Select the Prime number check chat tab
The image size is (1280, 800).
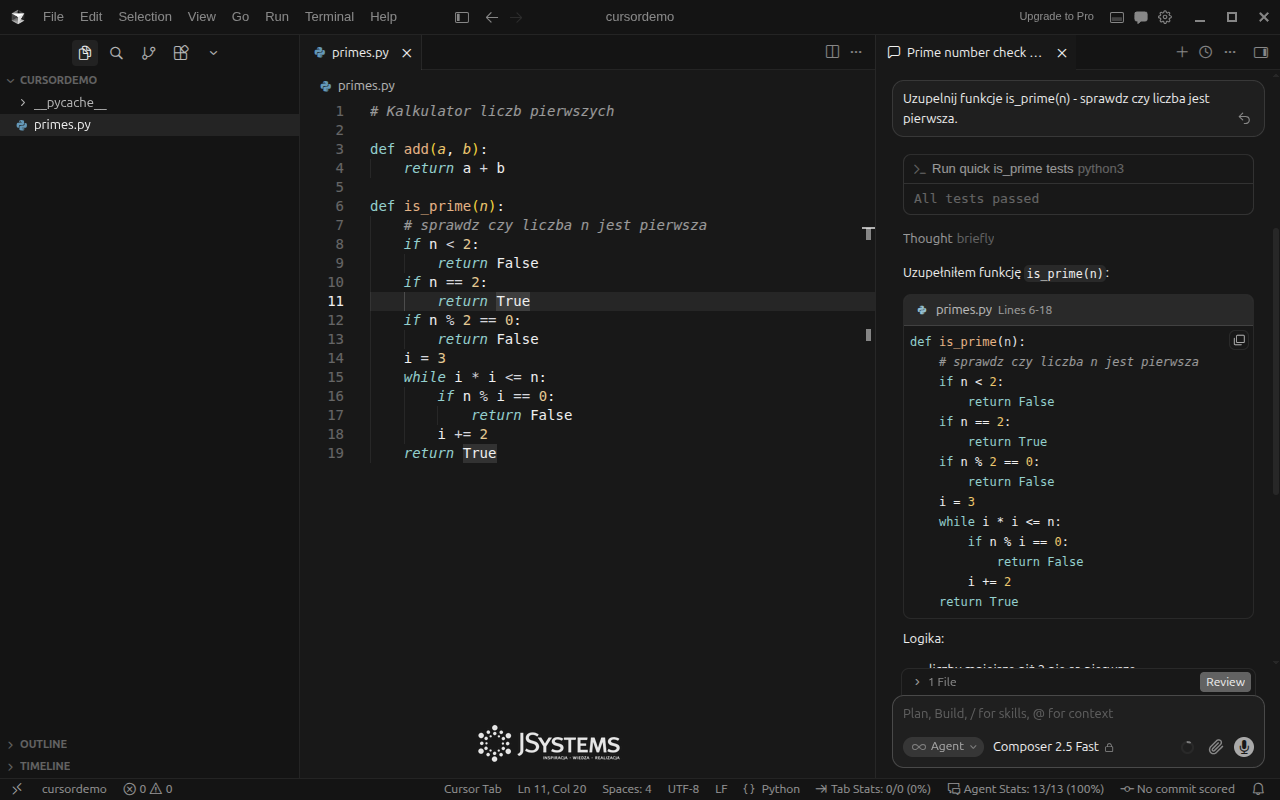pyautogui.click(x=974, y=53)
